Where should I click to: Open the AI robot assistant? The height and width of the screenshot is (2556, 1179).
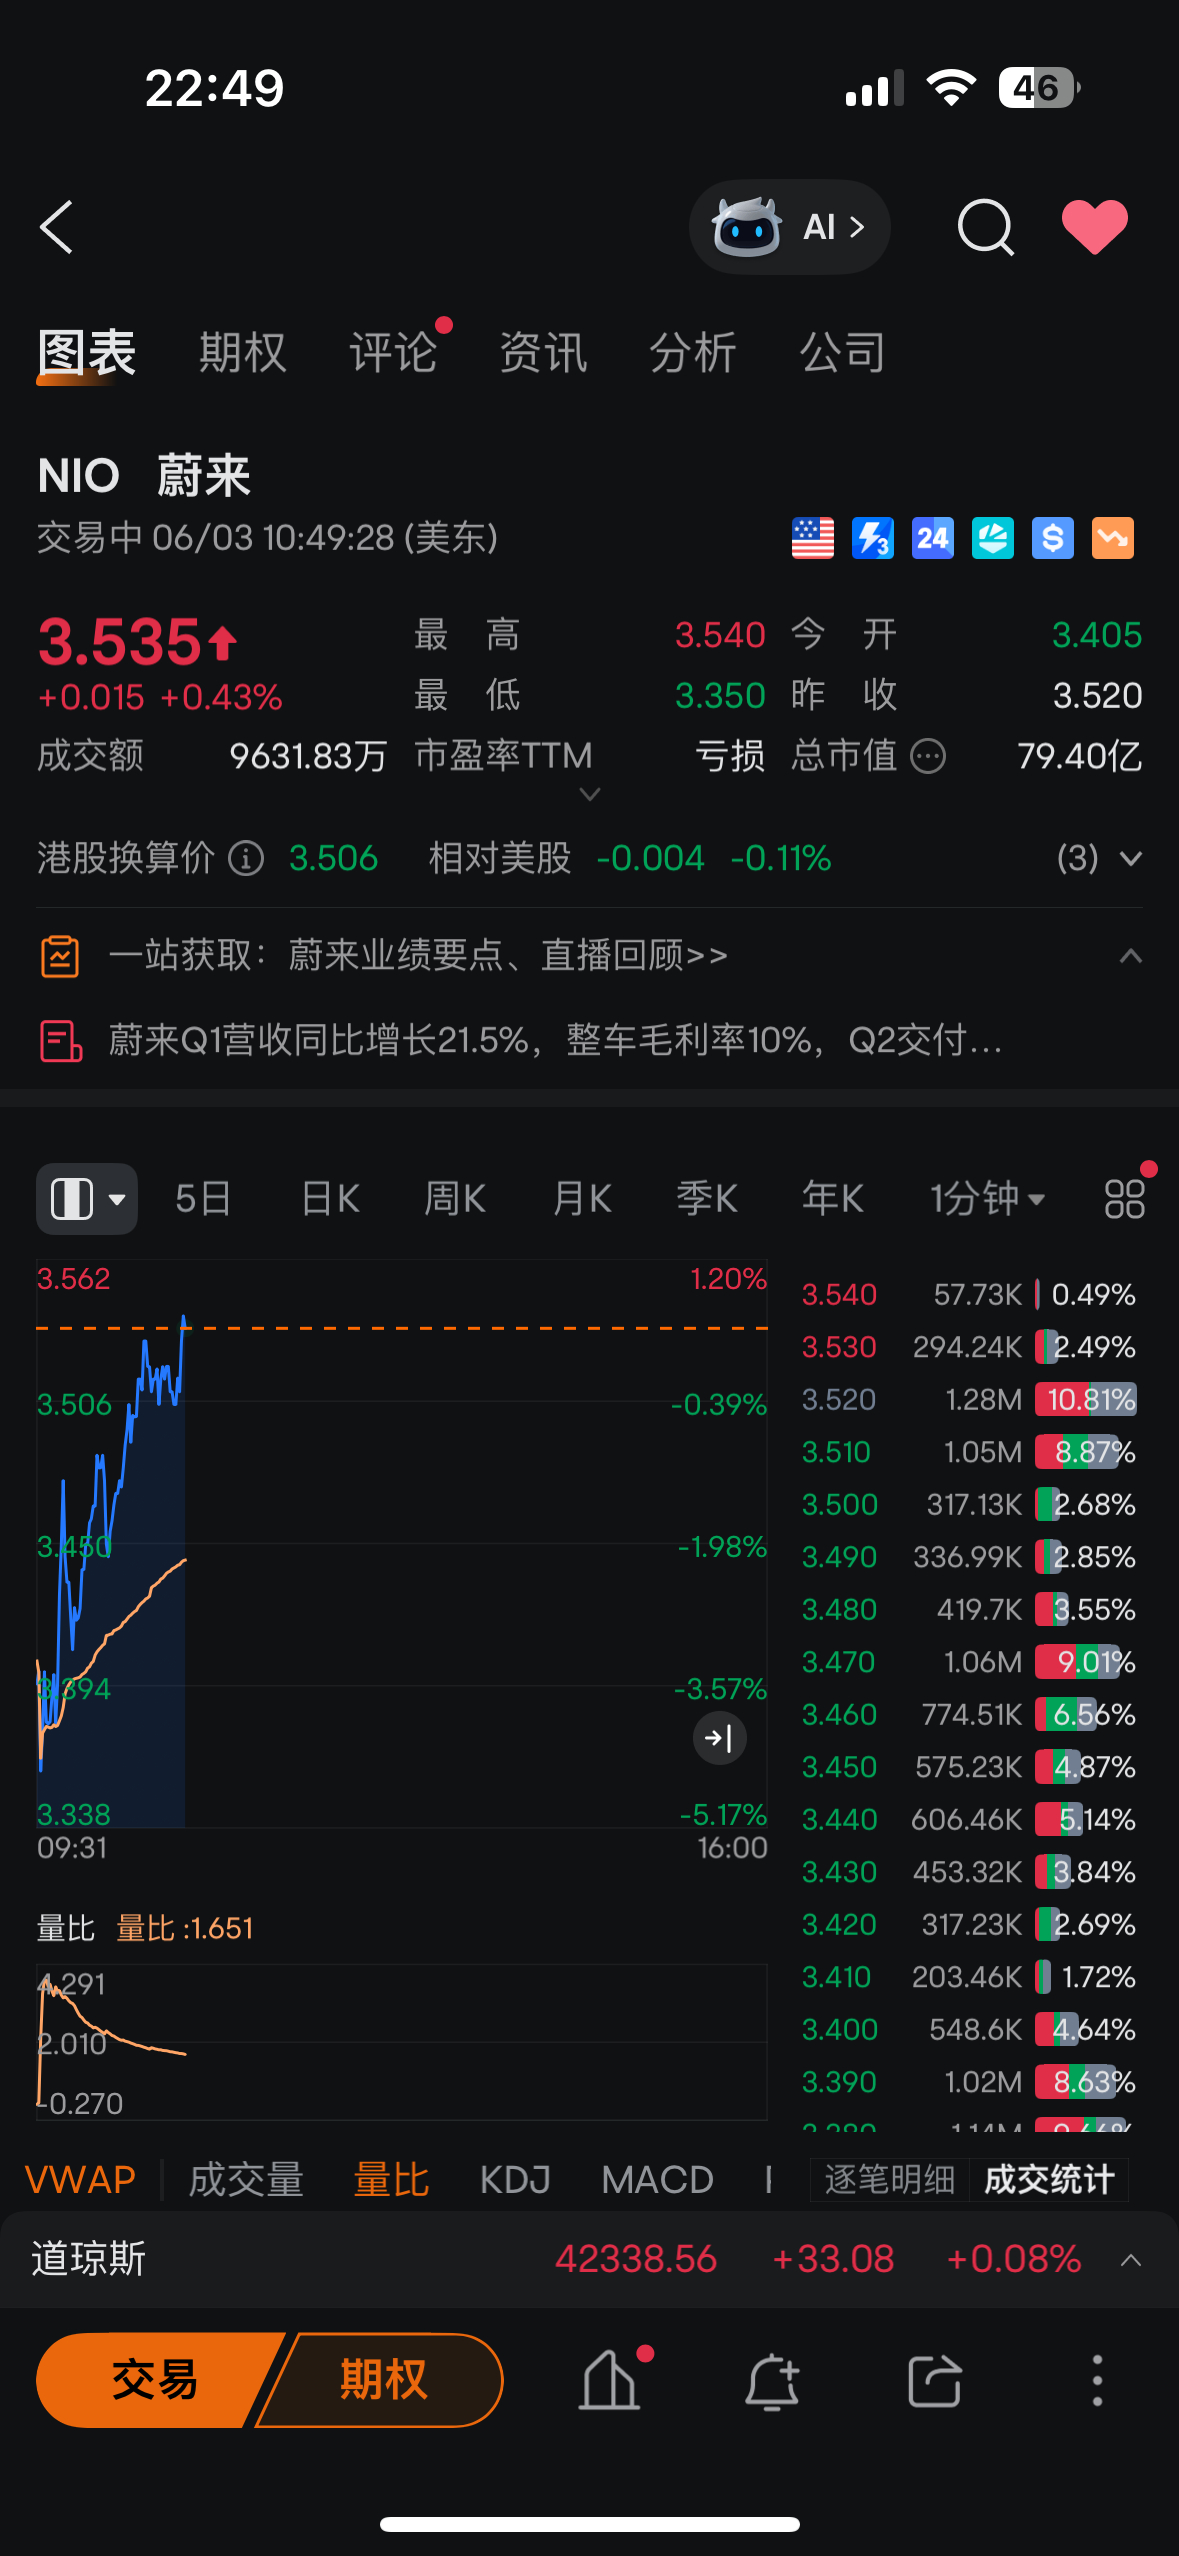point(789,227)
